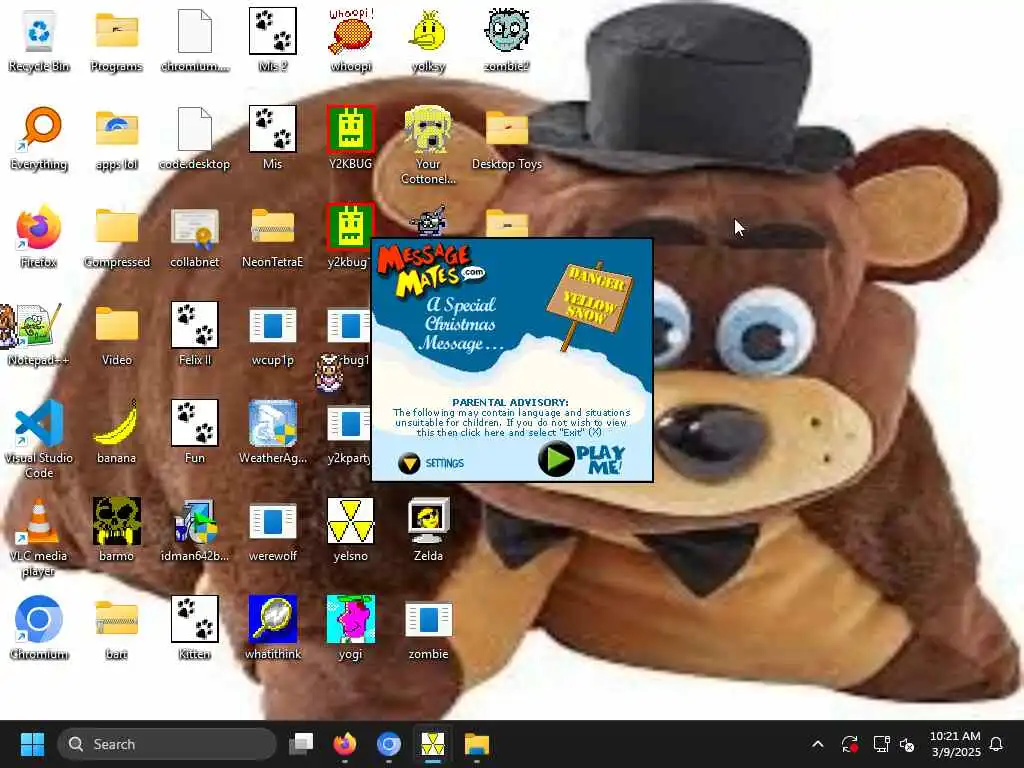Open the Windows Start menu
Screen dimensions: 1024x768
pos(32,744)
